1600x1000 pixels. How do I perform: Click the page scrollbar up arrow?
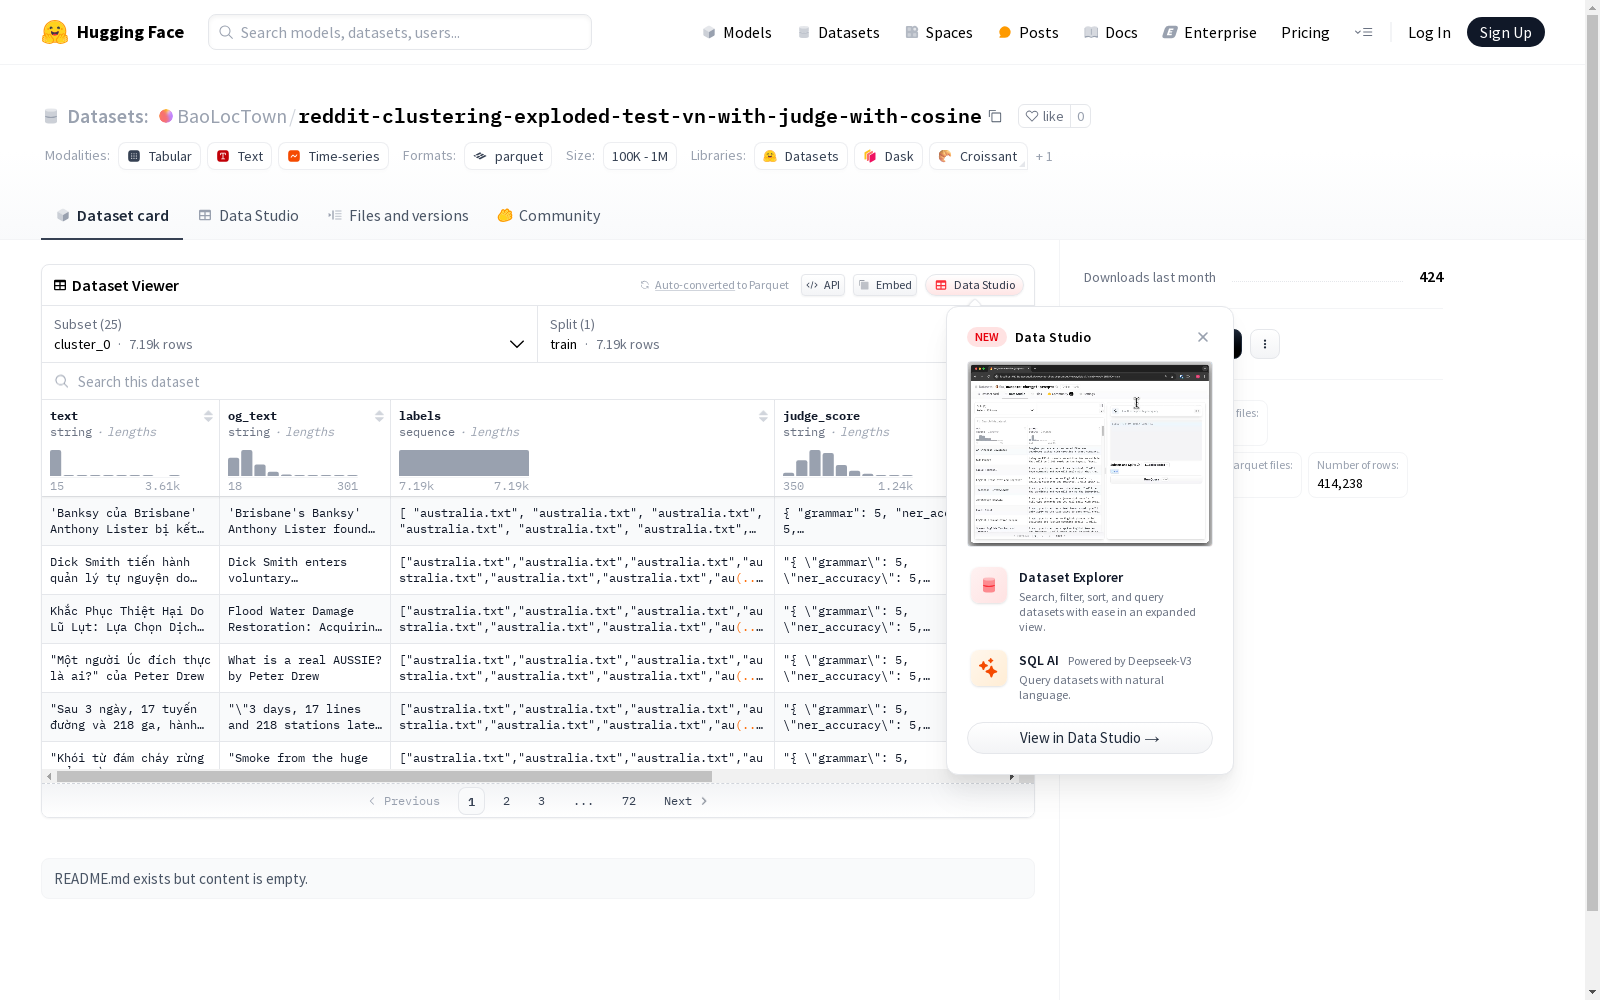click(x=1592, y=7)
